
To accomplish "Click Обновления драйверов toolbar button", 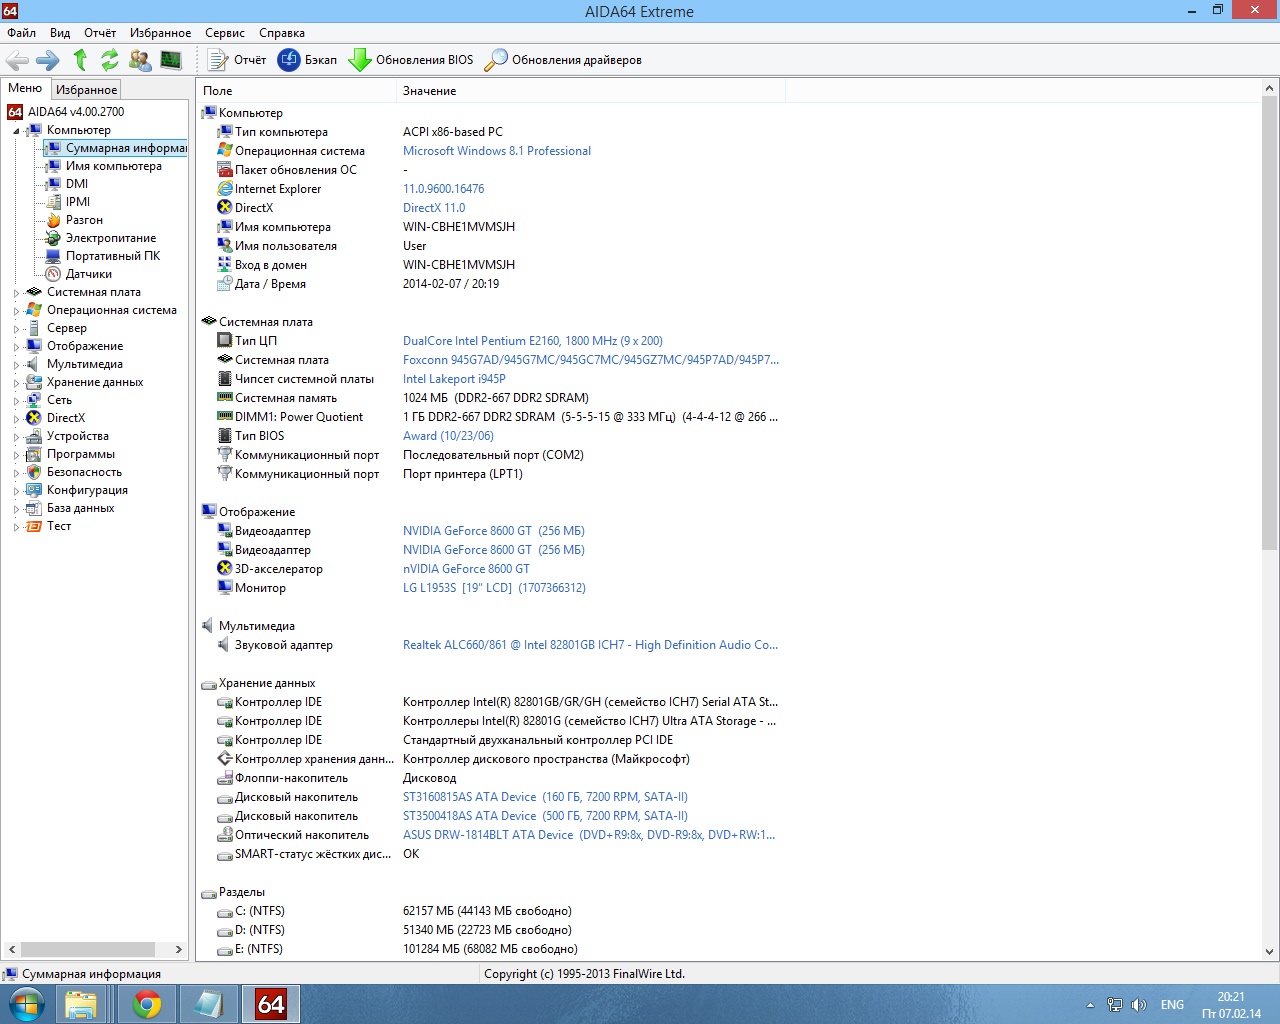I will pos(563,60).
